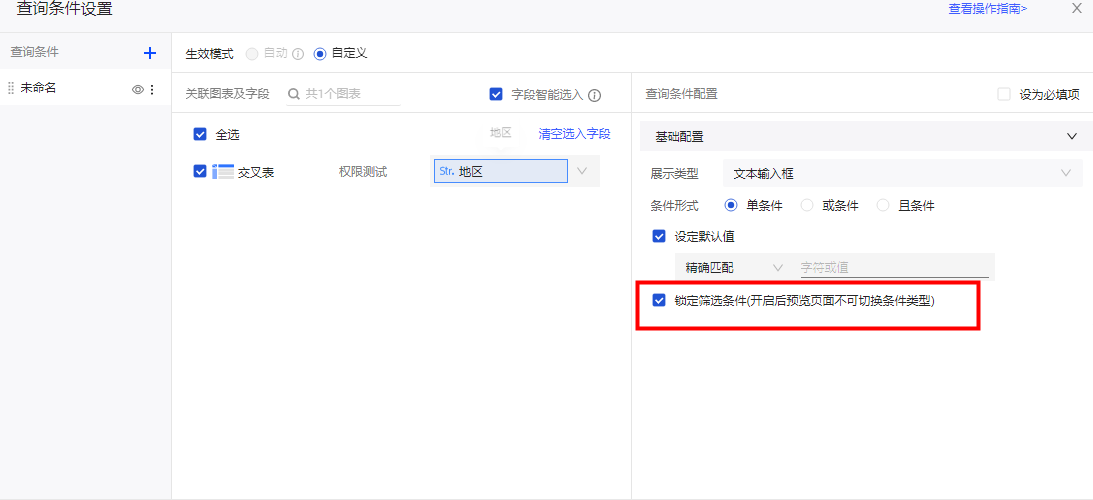Enable the 设为必填项 checkbox
This screenshot has width=1093, height=500.
tap(1004, 94)
